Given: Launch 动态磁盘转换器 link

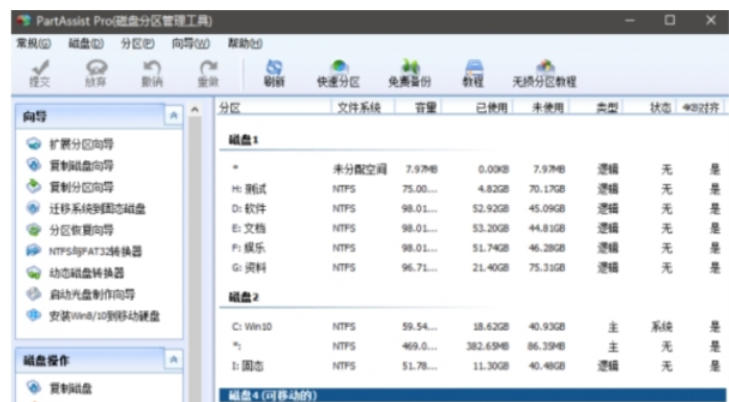Looking at the screenshot, I should [x=87, y=273].
